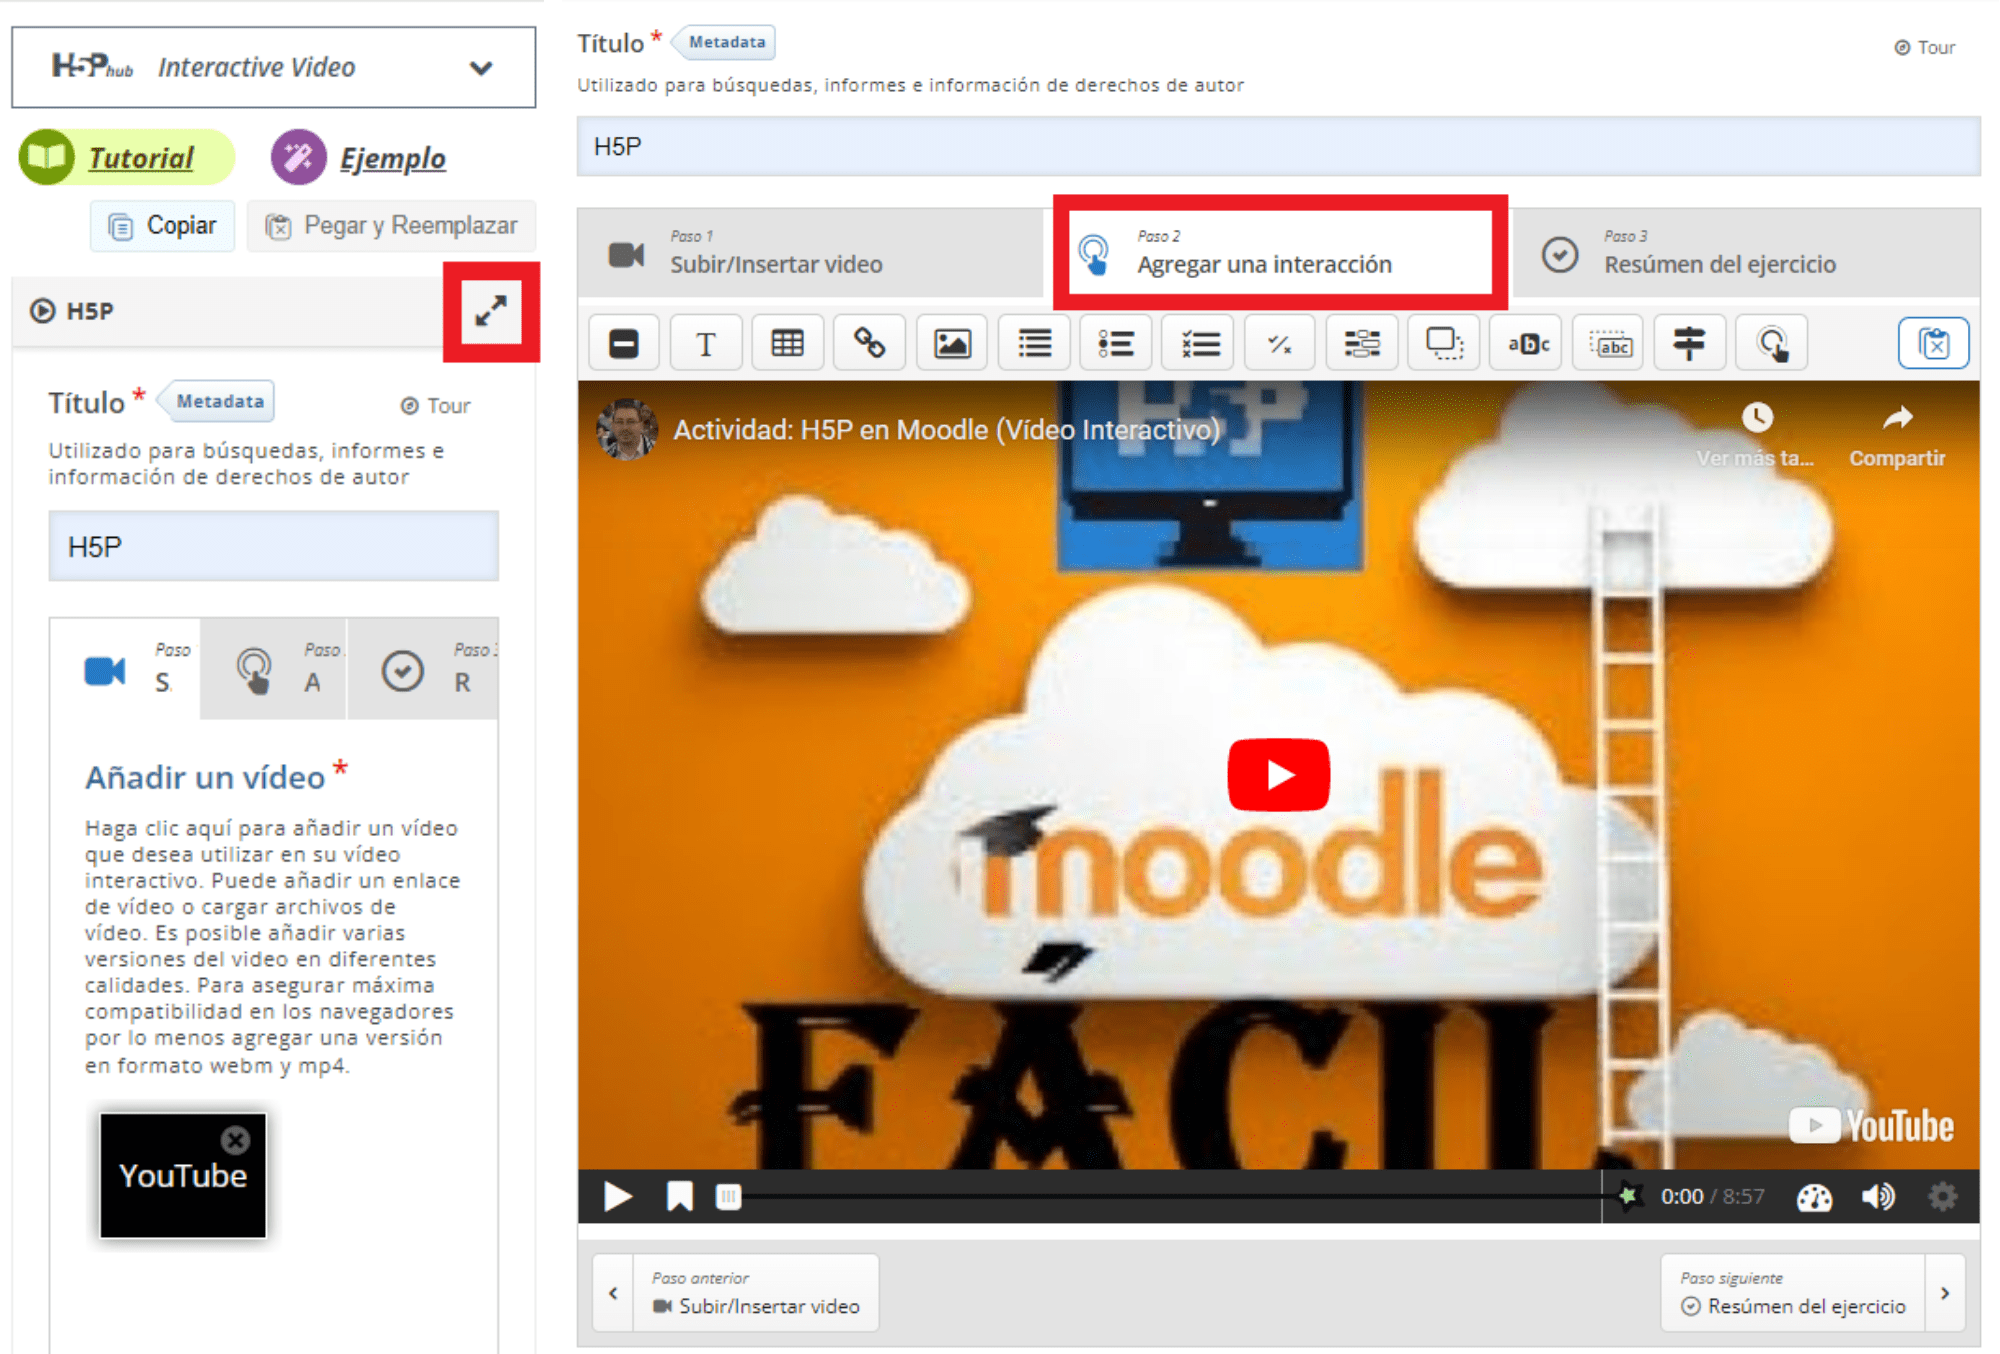Viewport: 2000px width, 1354px height.
Task: Remove the YouTube video with the X icon
Action: tap(235, 1140)
